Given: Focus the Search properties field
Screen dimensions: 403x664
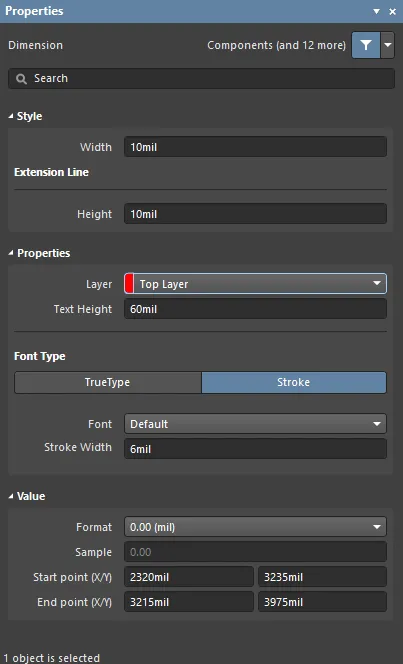Looking at the screenshot, I should (x=202, y=79).
